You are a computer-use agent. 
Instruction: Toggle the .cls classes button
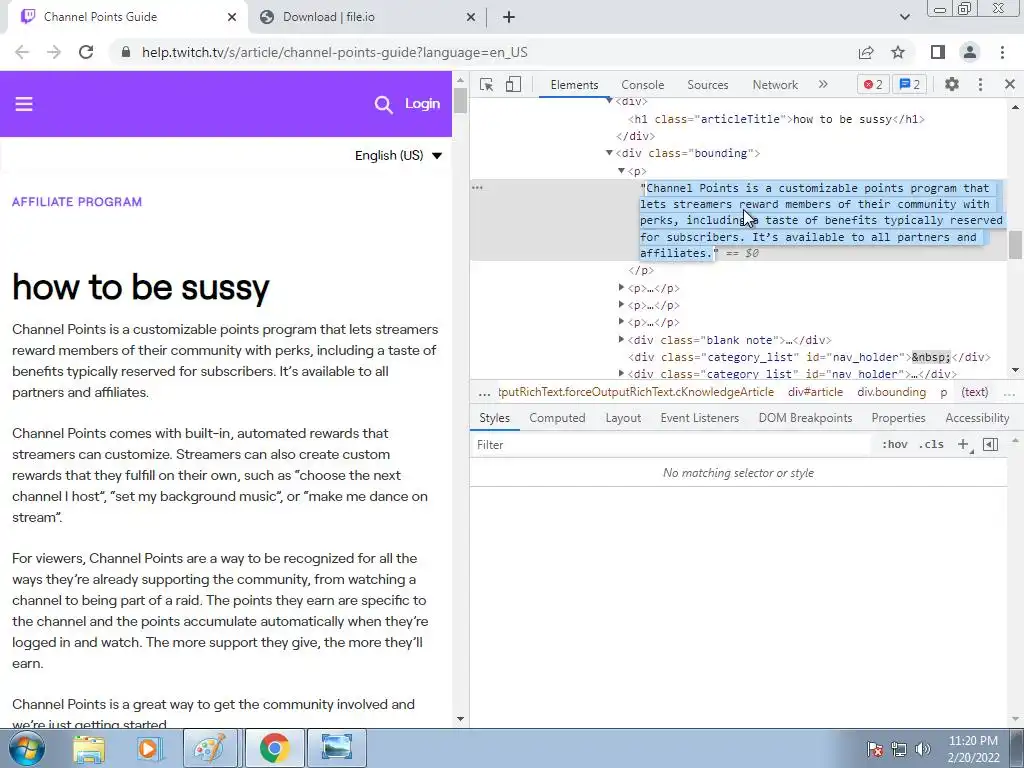coord(931,445)
